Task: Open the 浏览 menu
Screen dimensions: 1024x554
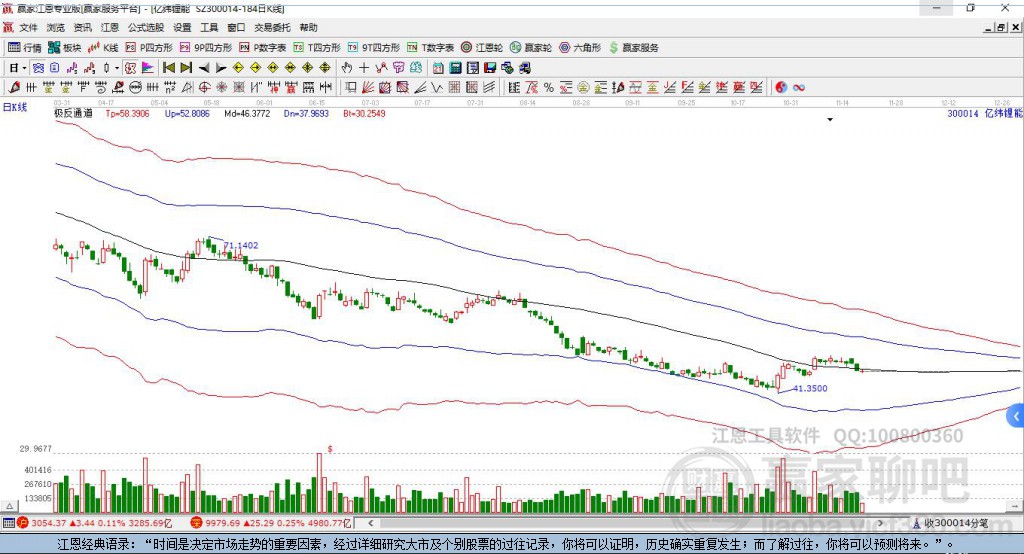Action: tap(56, 27)
